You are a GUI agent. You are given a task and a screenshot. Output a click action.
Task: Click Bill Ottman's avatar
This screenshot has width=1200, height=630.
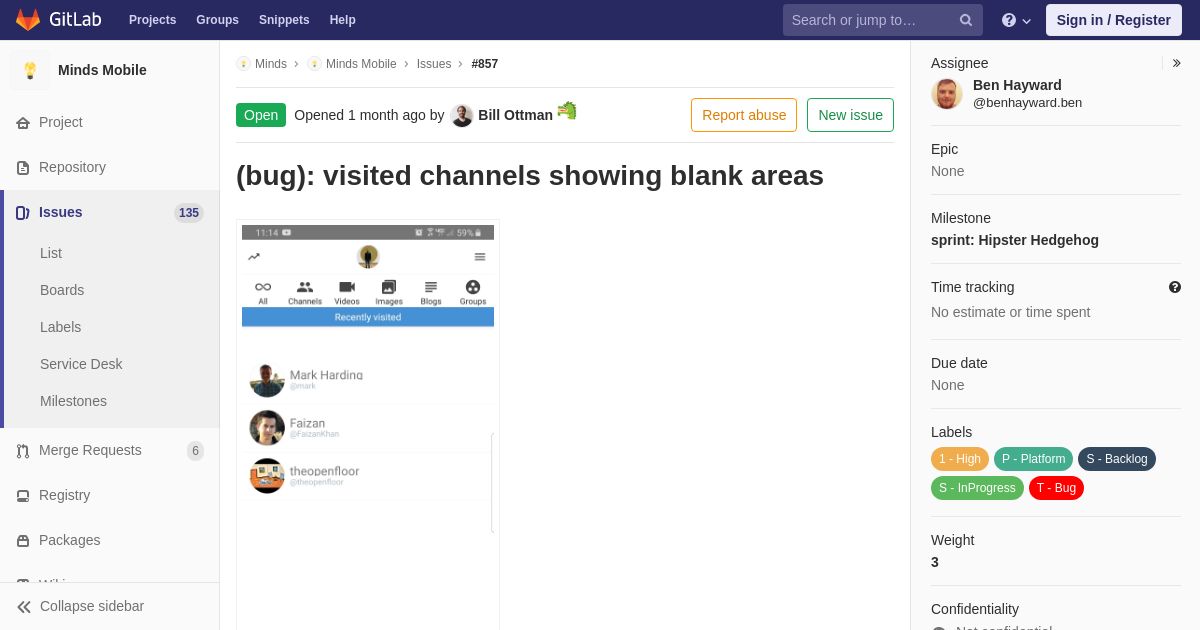click(461, 115)
